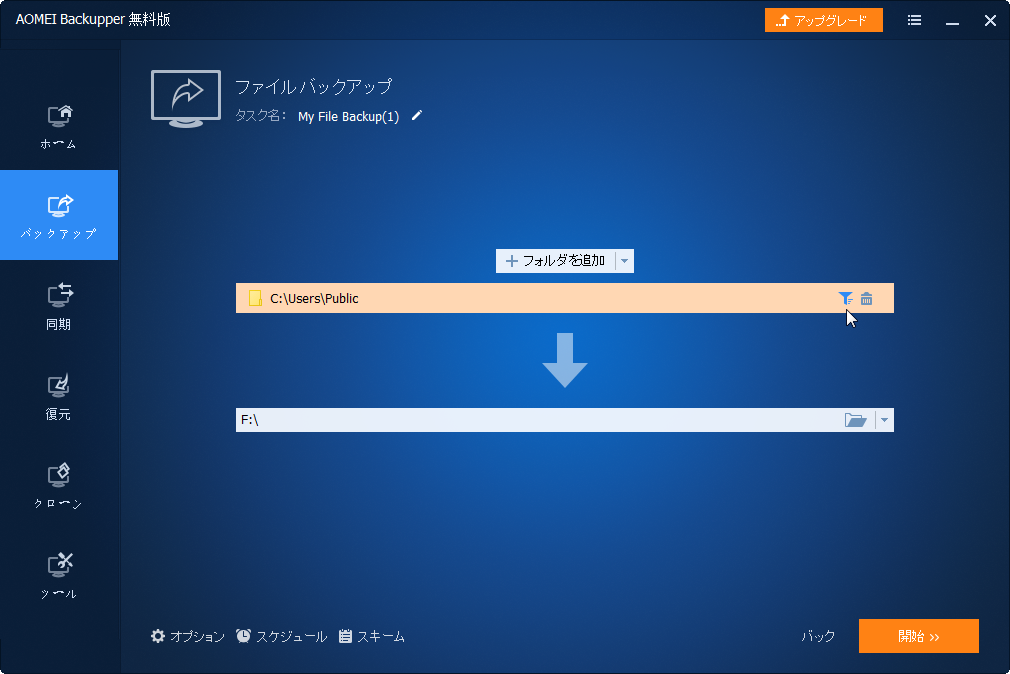Open filter settings for C:\Users\Public
Screen dimensions: 1010x674
(845, 298)
